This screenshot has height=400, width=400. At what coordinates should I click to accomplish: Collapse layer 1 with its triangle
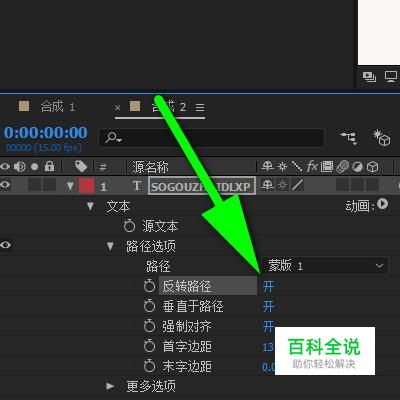click(70, 186)
